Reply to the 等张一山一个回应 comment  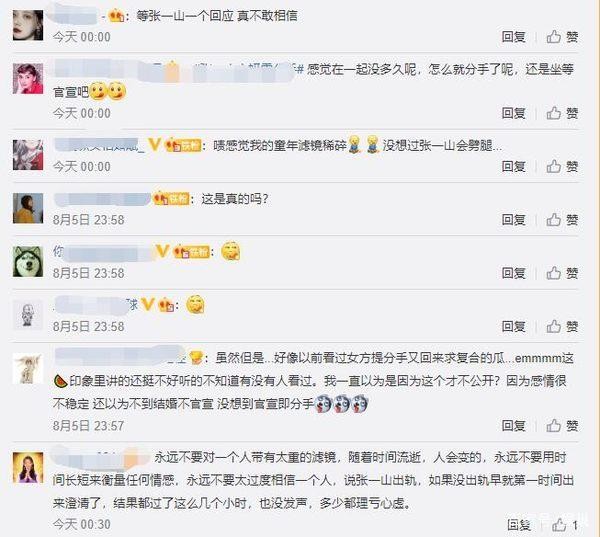pyautogui.click(x=514, y=37)
